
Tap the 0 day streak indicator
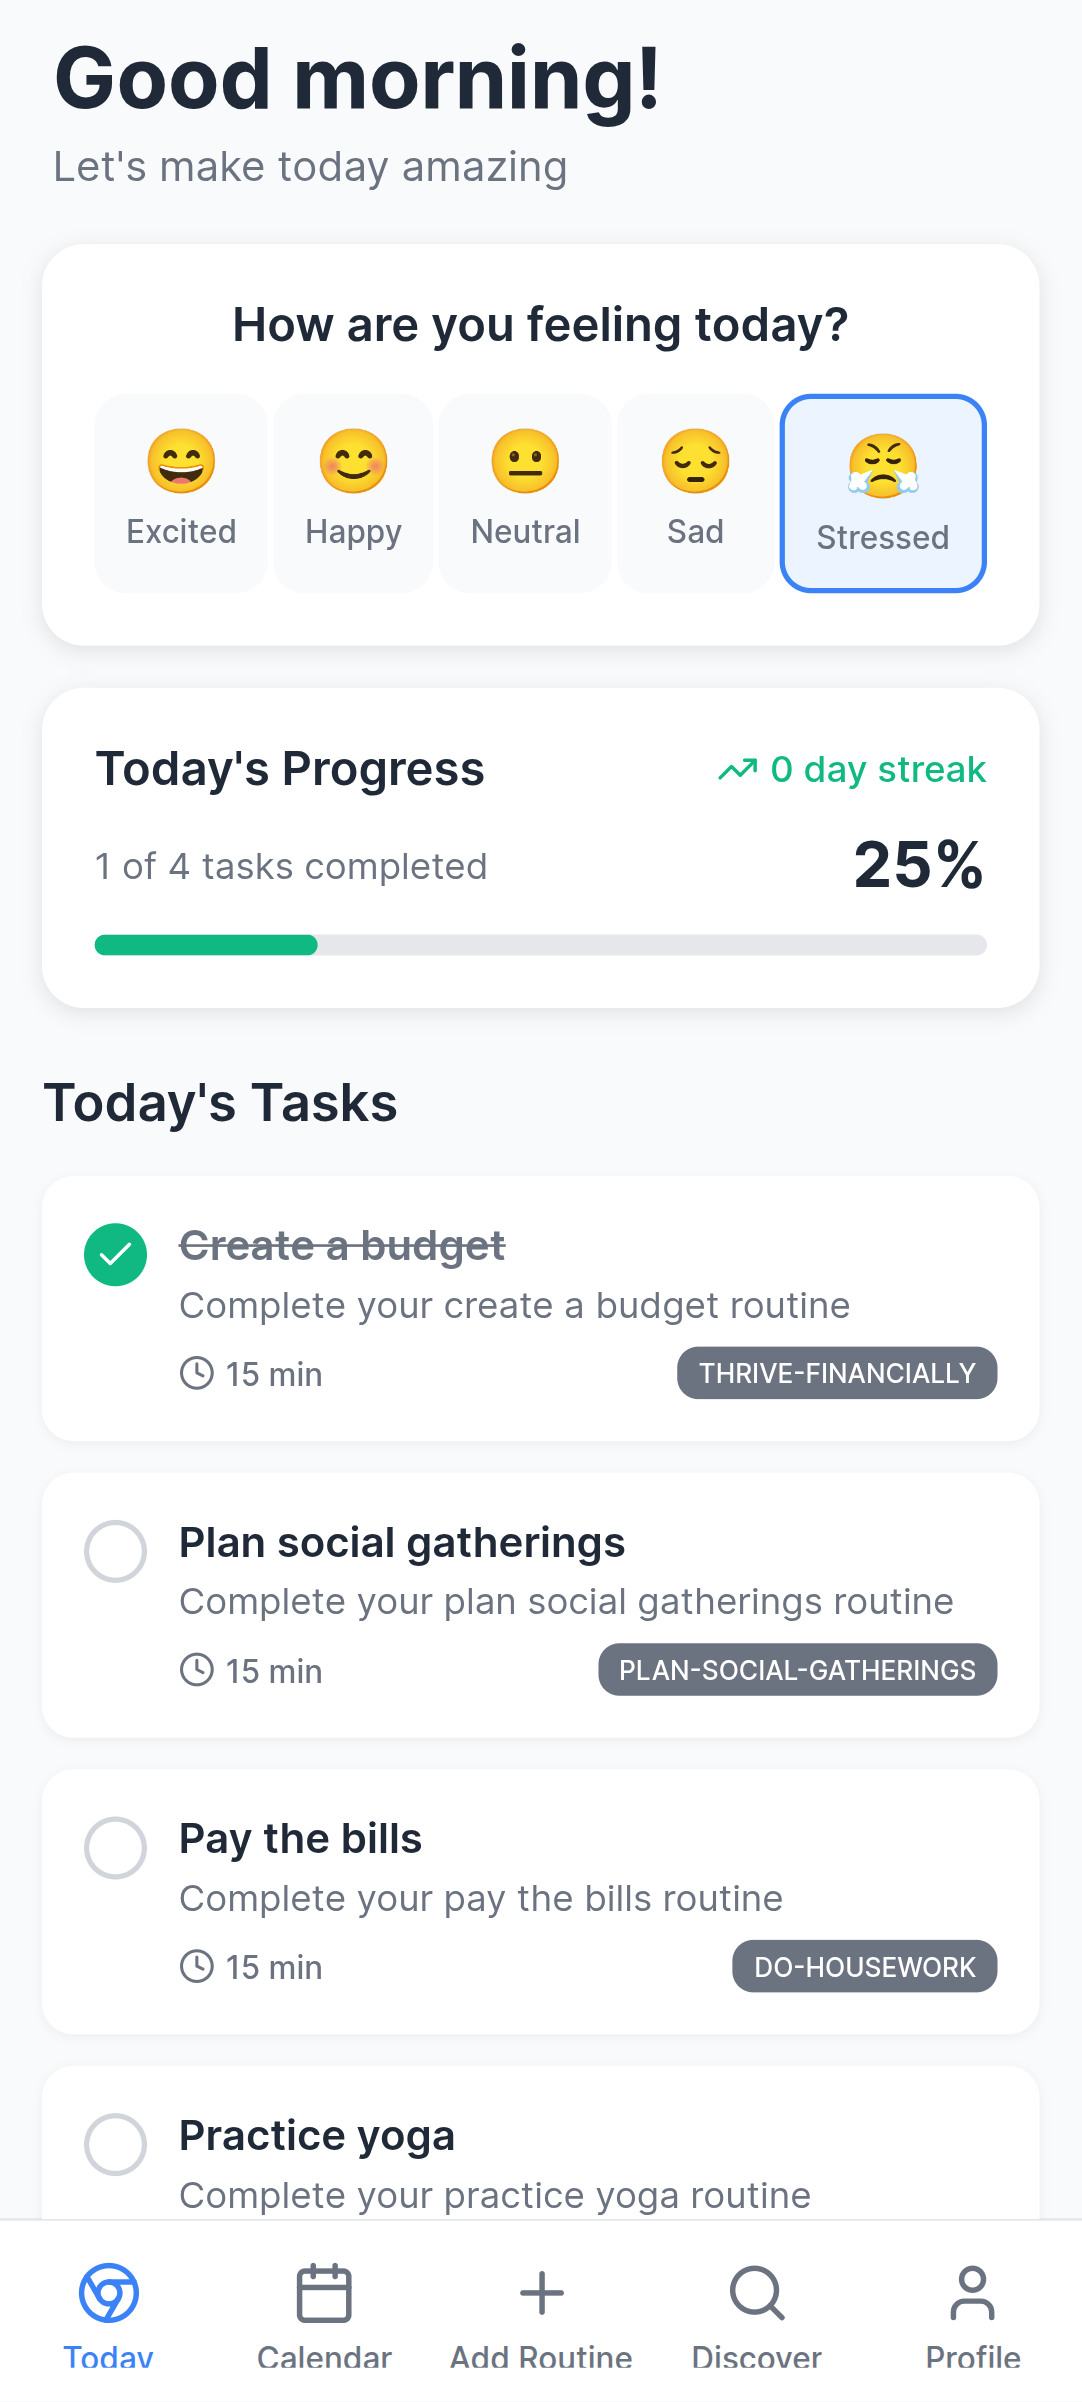(x=852, y=769)
